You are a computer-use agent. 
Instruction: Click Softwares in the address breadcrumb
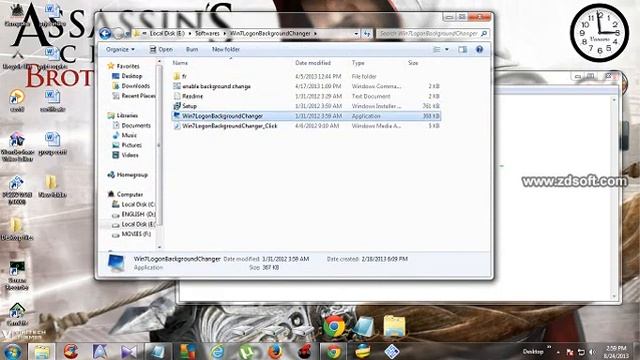[x=207, y=33]
